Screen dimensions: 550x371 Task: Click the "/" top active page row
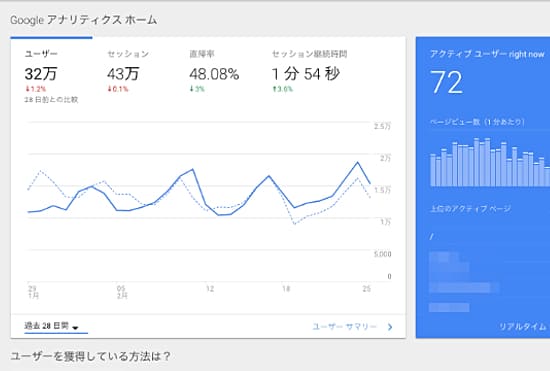coord(432,237)
